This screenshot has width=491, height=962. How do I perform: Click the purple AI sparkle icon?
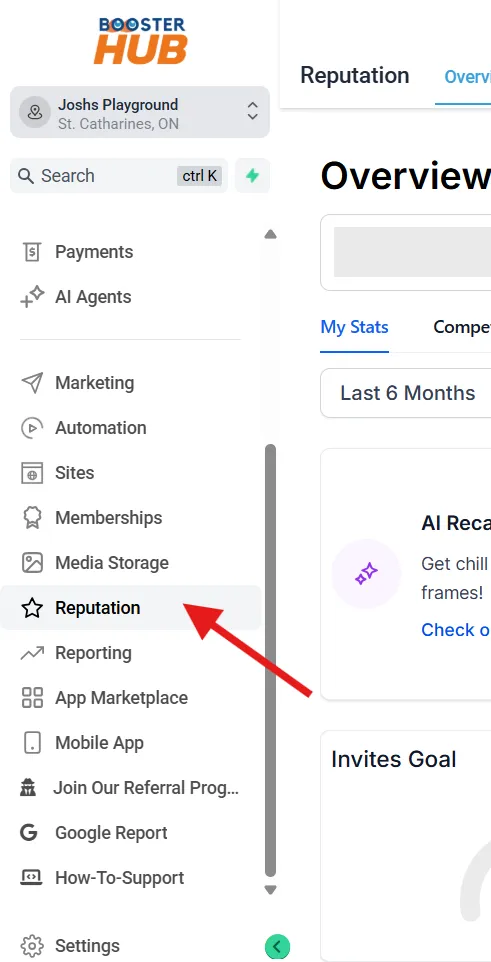tap(366, 574)
